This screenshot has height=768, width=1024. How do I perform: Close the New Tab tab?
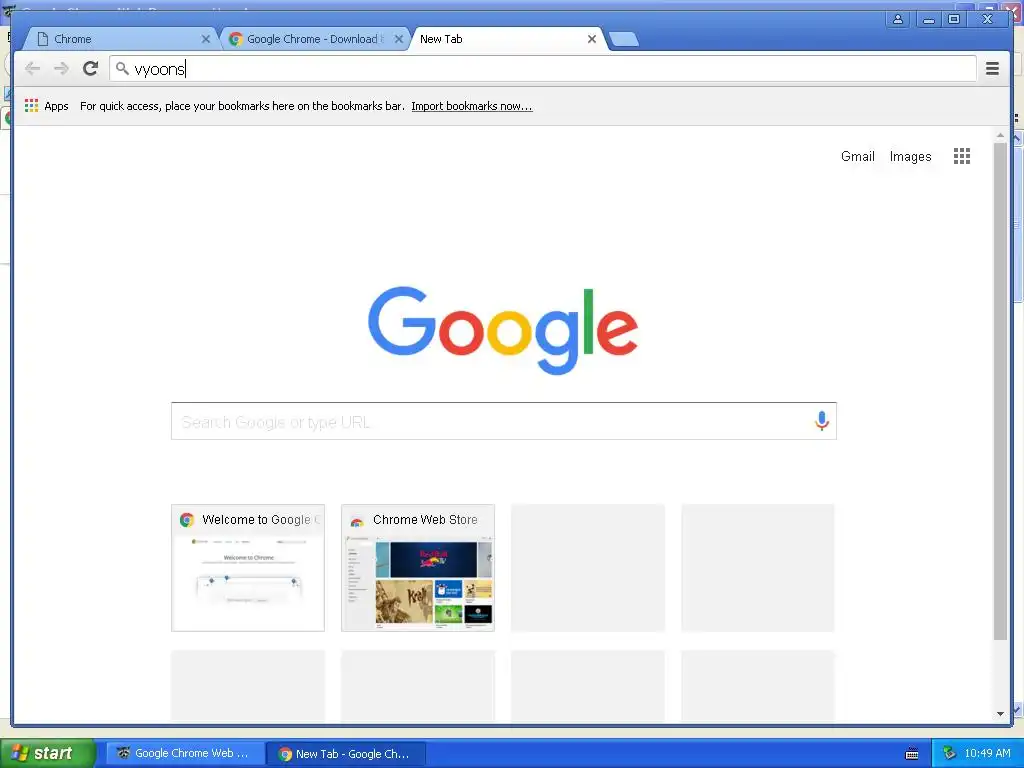(x=592, y=39)
